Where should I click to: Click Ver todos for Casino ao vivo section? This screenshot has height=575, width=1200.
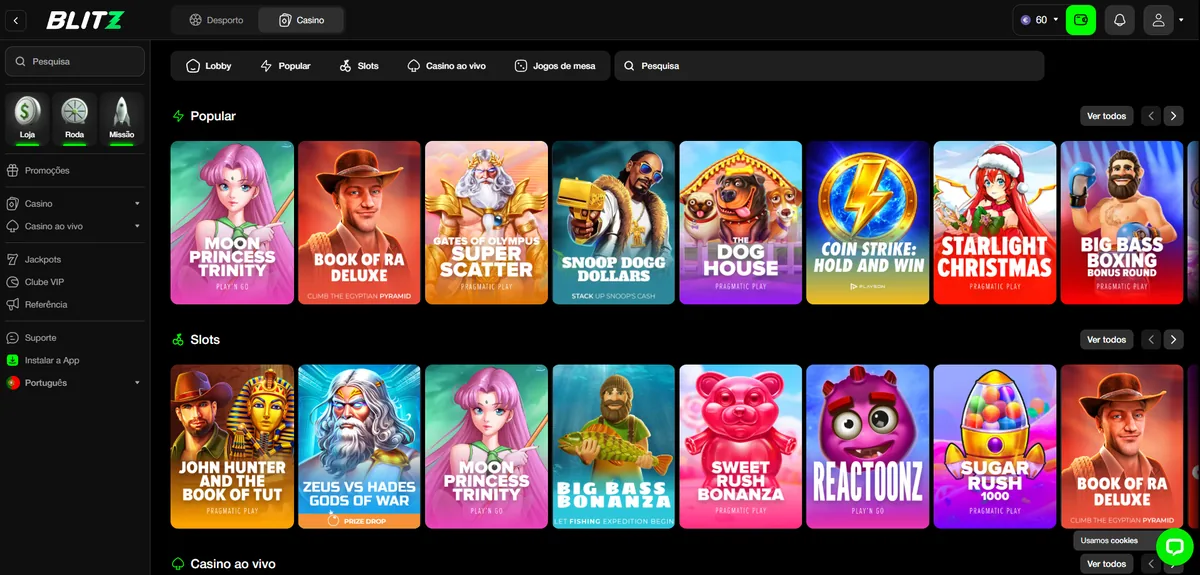click(x=1107, y=564)
